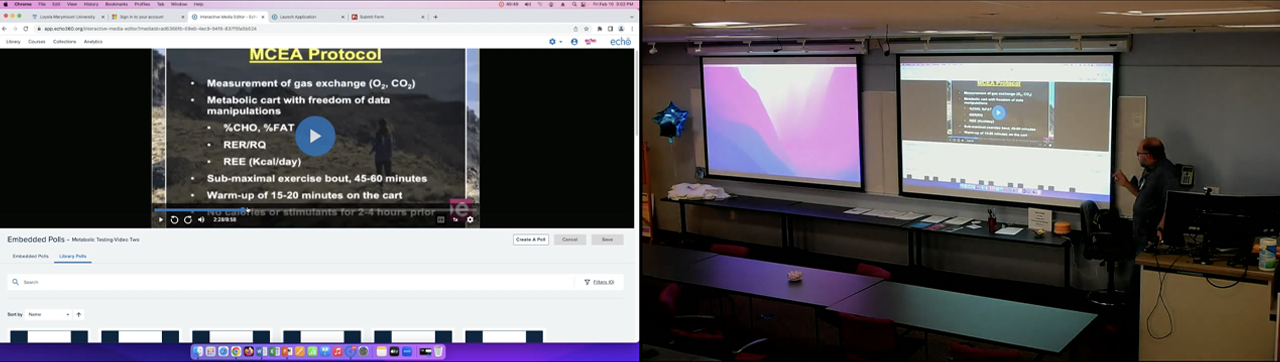Click the Cancel button
The height and width of the screenshot is (362, 1280).
pyautogui.click(x=569, y=239)
